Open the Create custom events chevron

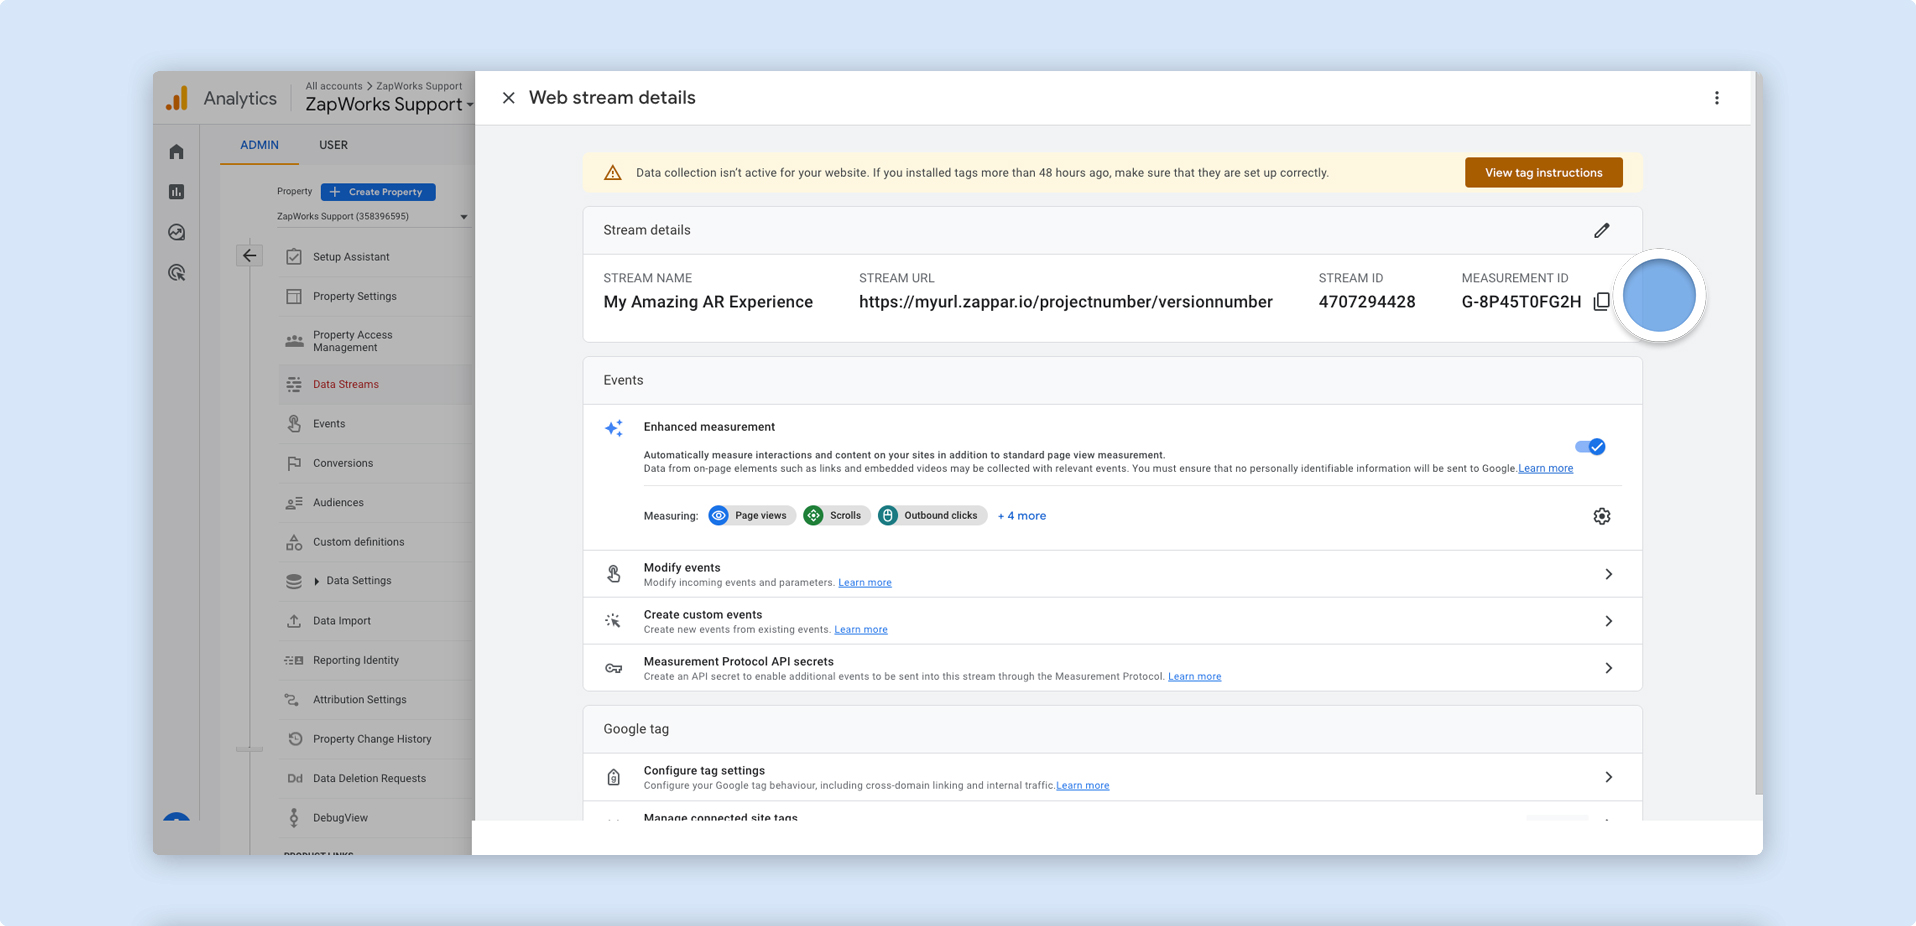(1608, 621)
